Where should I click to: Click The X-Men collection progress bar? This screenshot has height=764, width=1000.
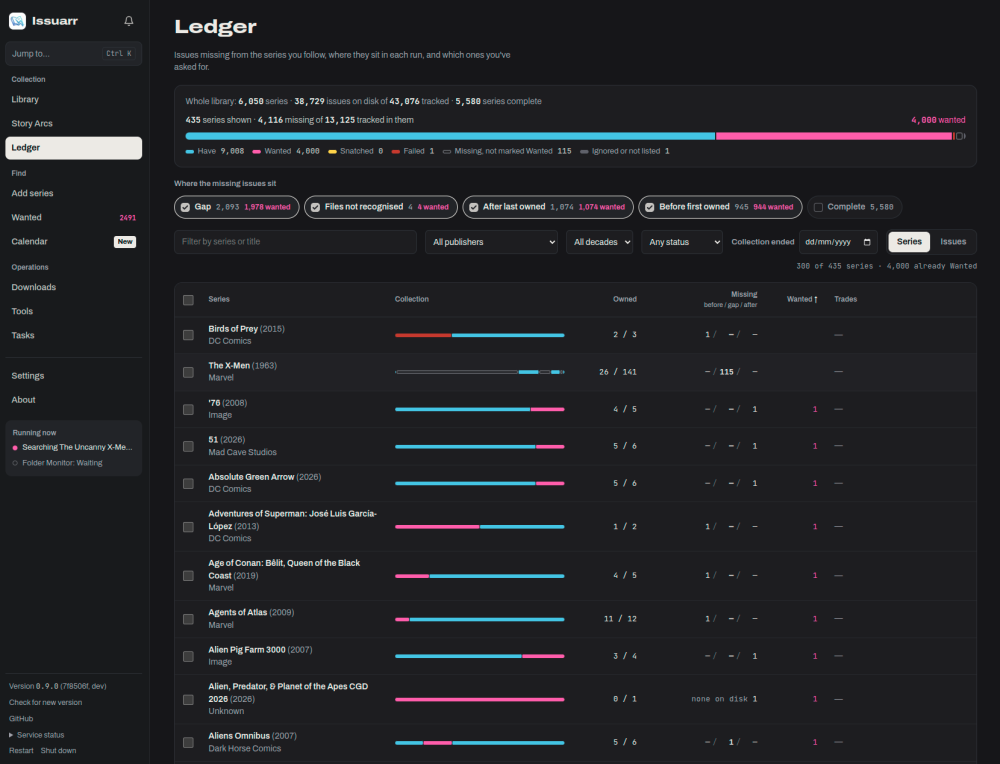click(x=480, y=372)
